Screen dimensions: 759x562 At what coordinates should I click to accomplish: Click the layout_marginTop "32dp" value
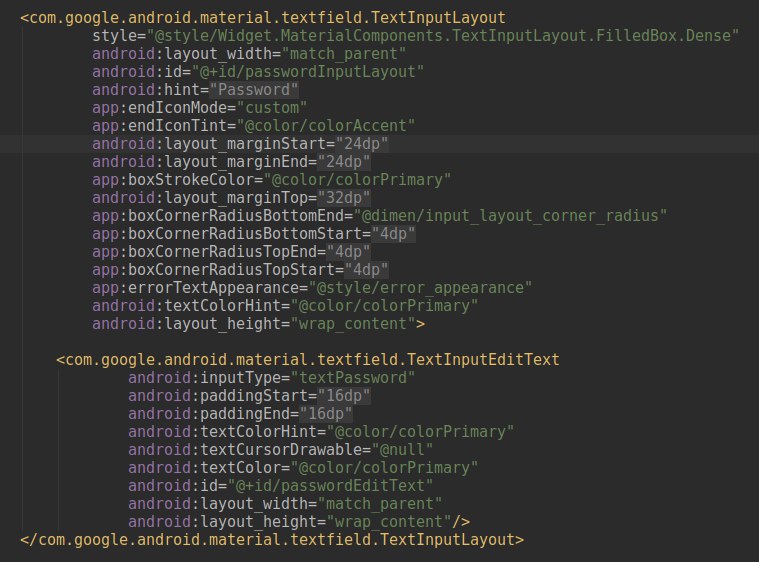click(x=344, y=197)
